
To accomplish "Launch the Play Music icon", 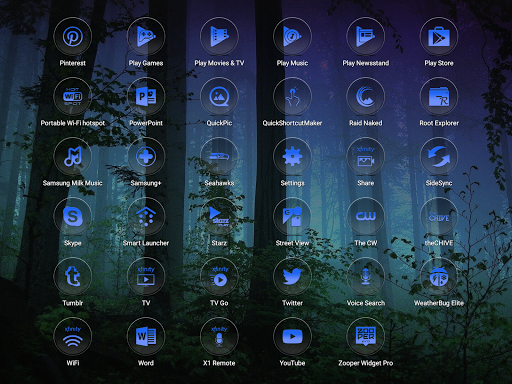I will (x=292, y=36).
